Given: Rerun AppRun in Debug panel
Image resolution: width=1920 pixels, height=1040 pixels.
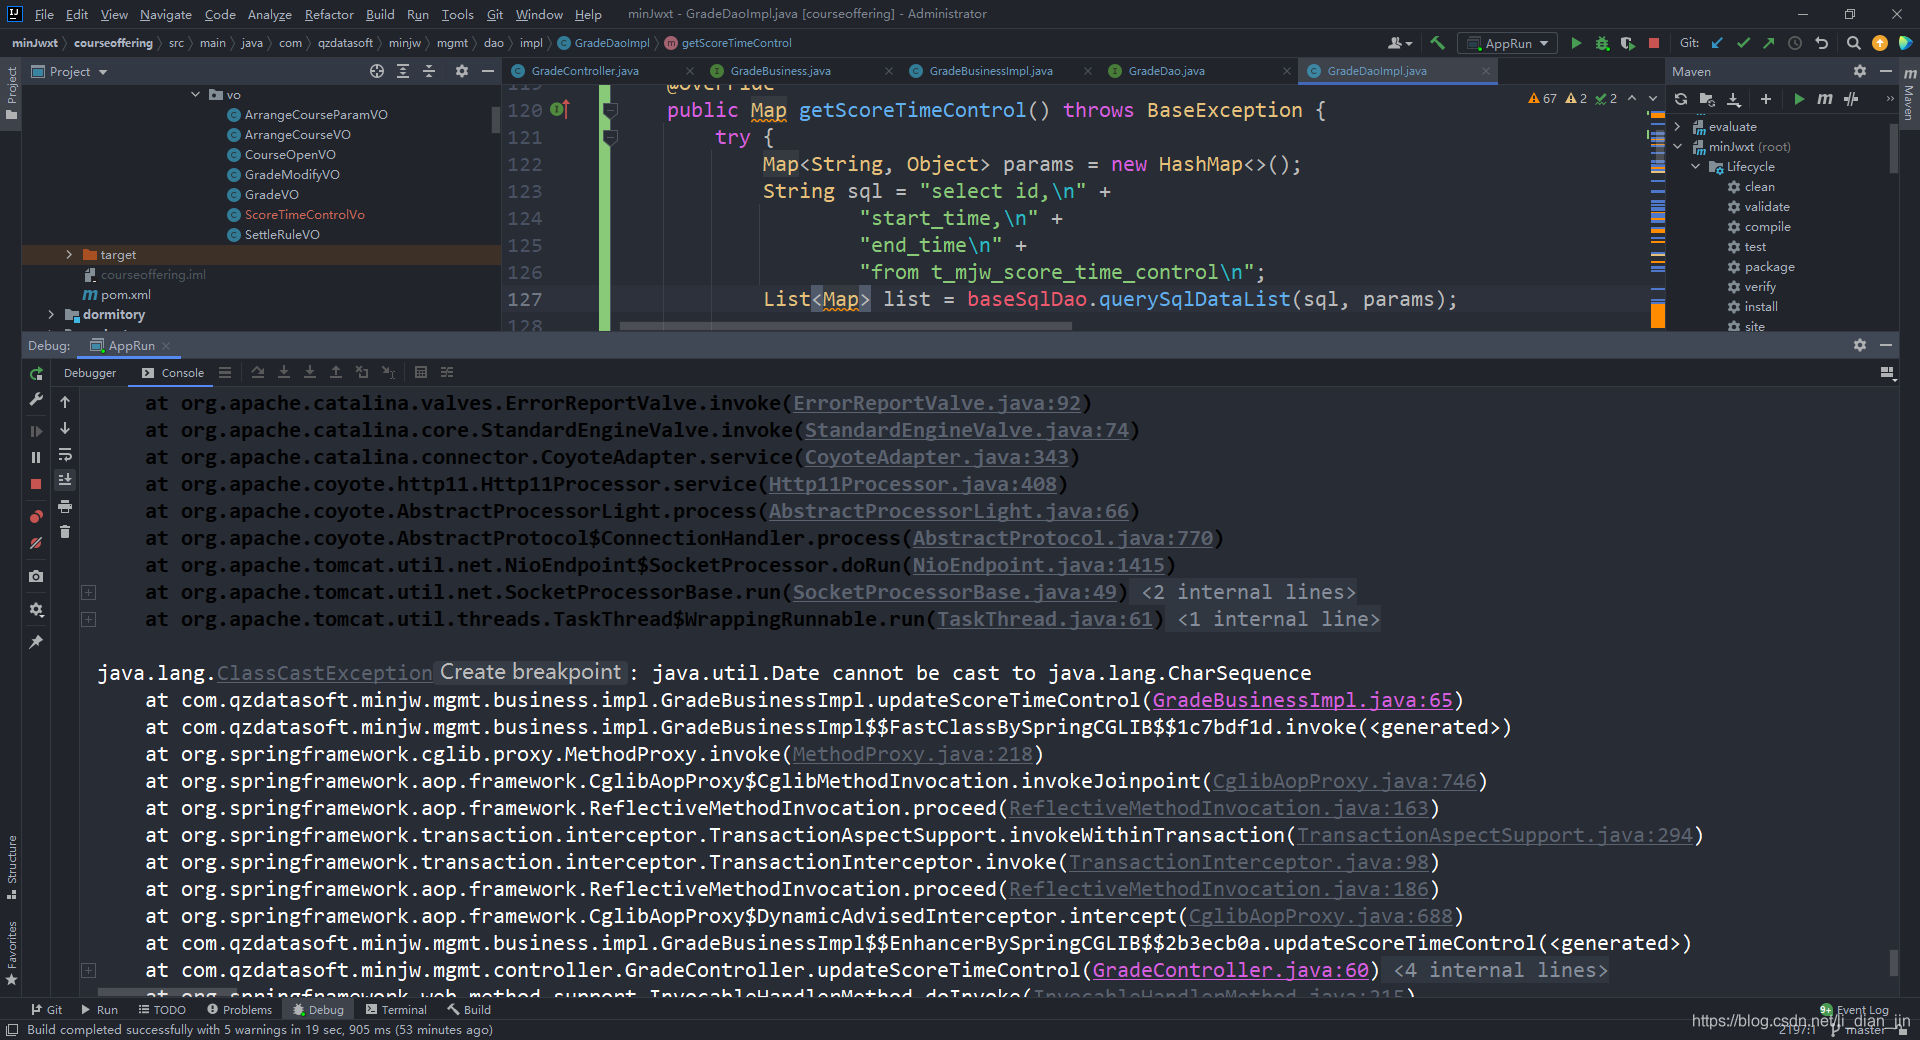Looking at the screenshot, I should click(36, 373).
